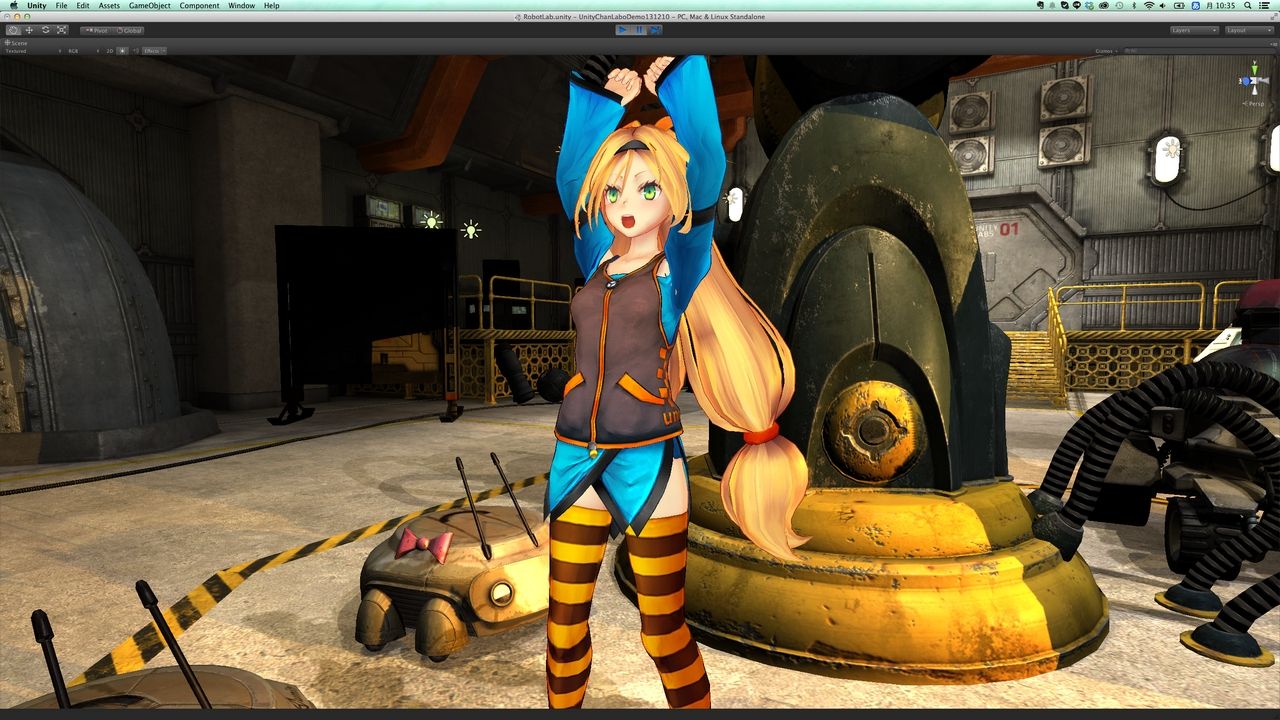Open the GameObject menu

click(150, 6)
